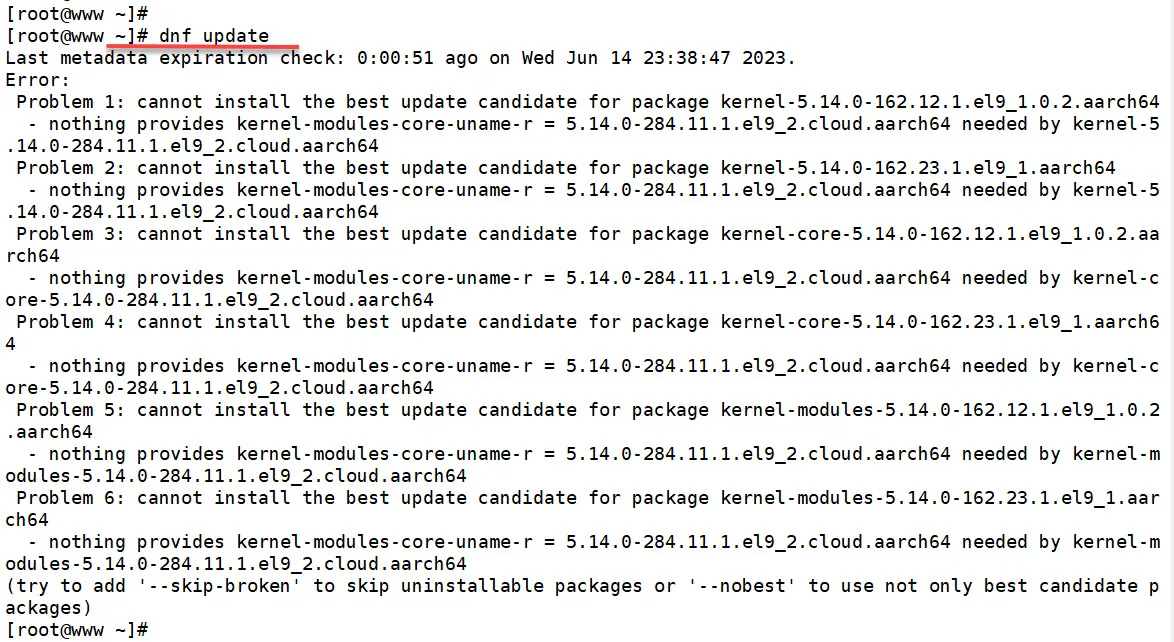The width and height of the screenshot is (1174, 642).
Task: Click the "Problem 5:" label
Action: tap(70, 410)
